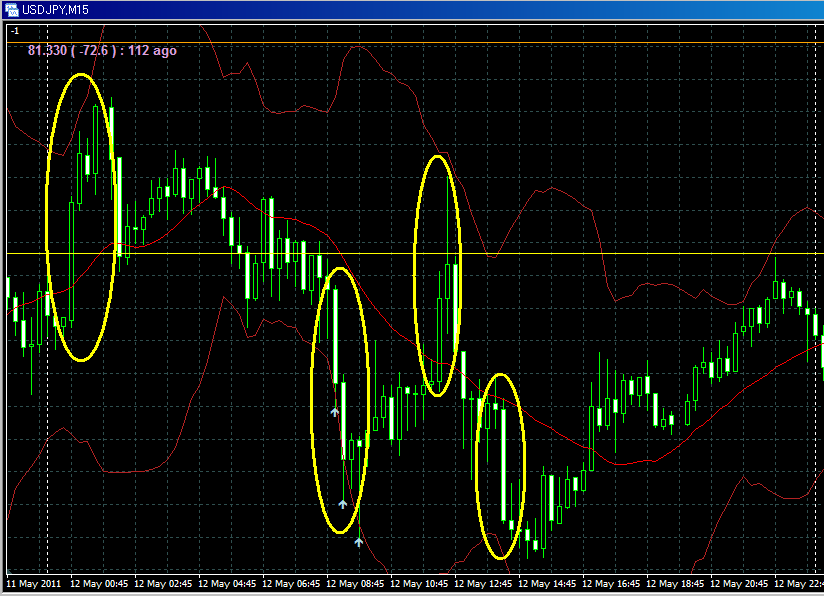The image size is (824, 596).
Task: Click the topmost blue up-arrow signal marker
Action: coord(335,411)
